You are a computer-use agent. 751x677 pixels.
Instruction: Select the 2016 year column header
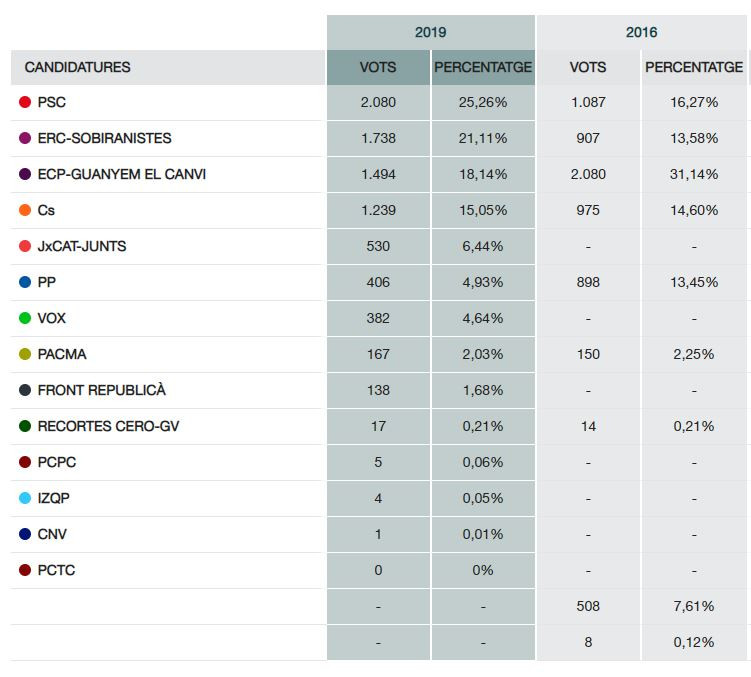pyautogui.click(x=641, y=32)
